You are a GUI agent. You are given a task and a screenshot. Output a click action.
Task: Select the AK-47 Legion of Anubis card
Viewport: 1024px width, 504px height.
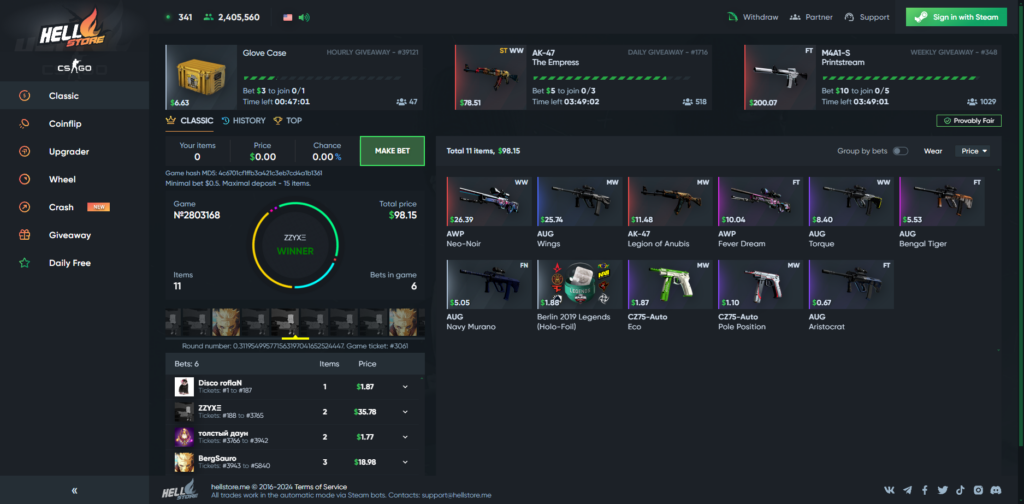click(670, 213)
